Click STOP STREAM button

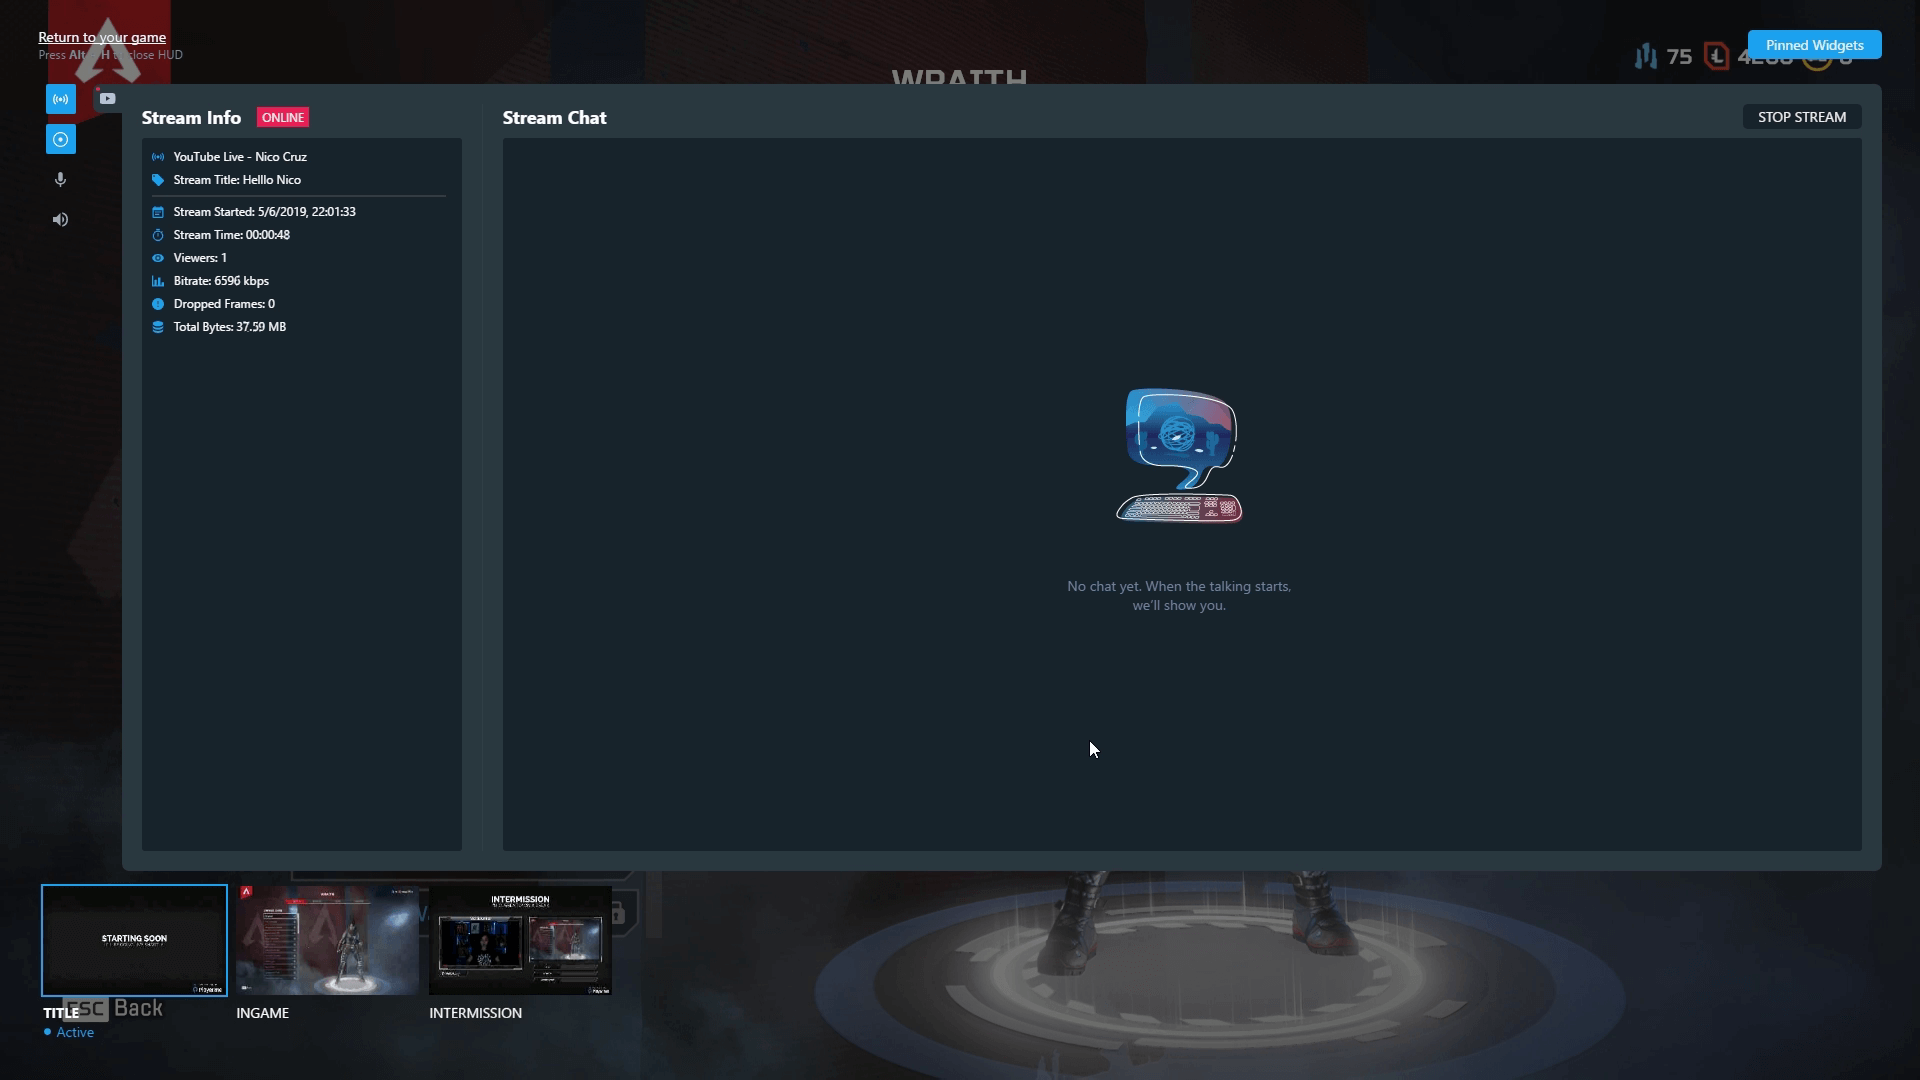pos(1801,116)
